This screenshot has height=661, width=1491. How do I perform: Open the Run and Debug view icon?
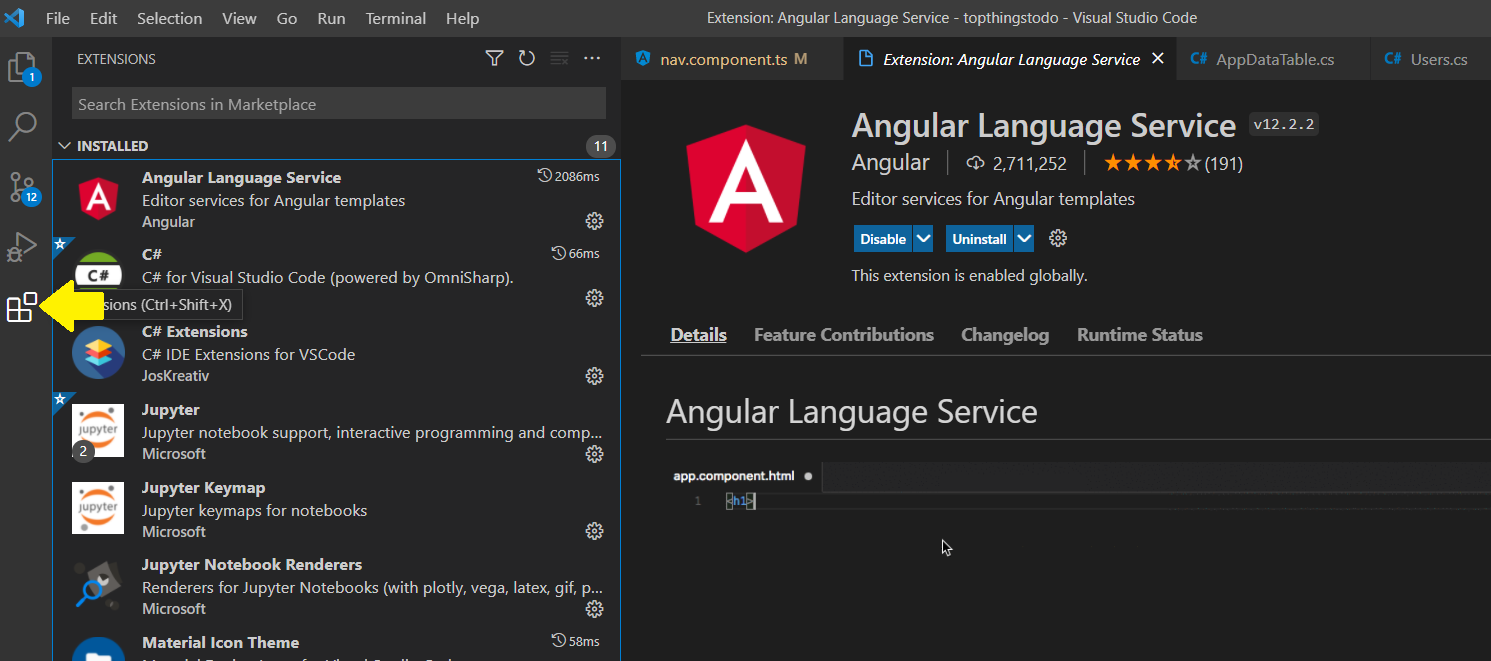pos(23,247)
